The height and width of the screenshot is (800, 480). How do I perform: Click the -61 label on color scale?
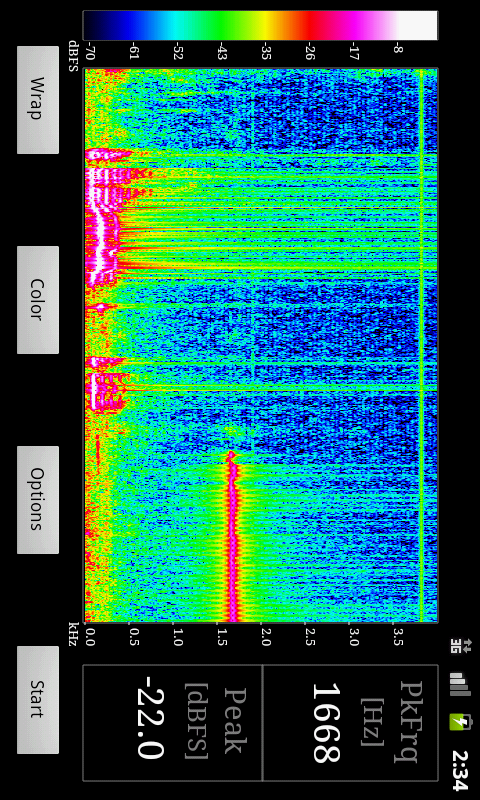coord(133,53)
